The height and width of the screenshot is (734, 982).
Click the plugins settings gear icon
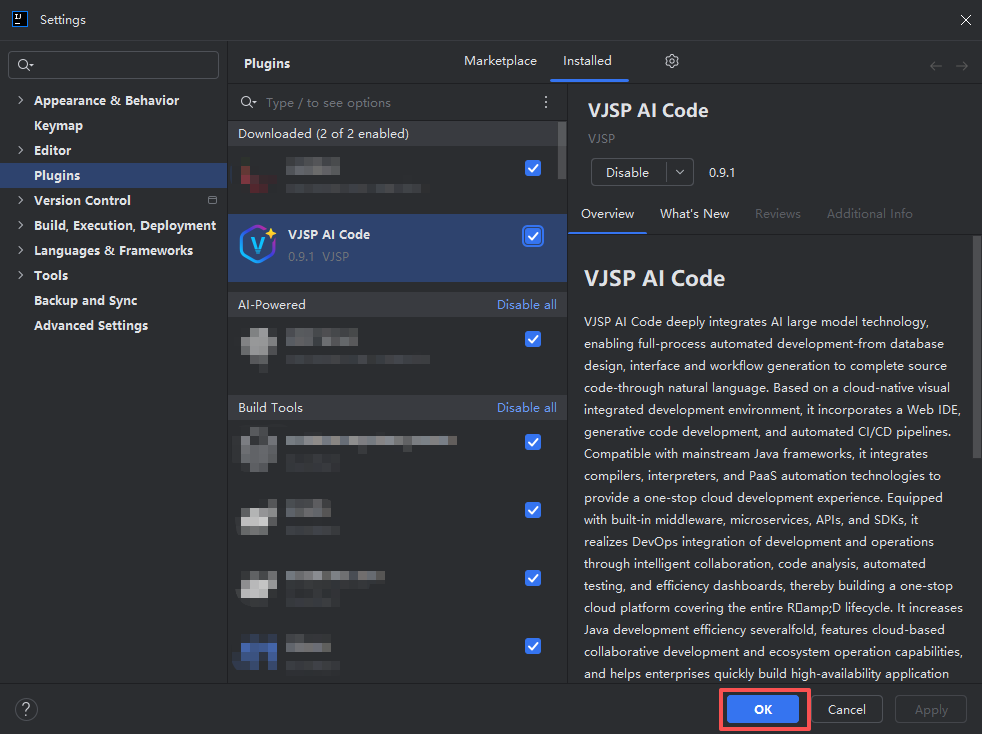(672, 61)
